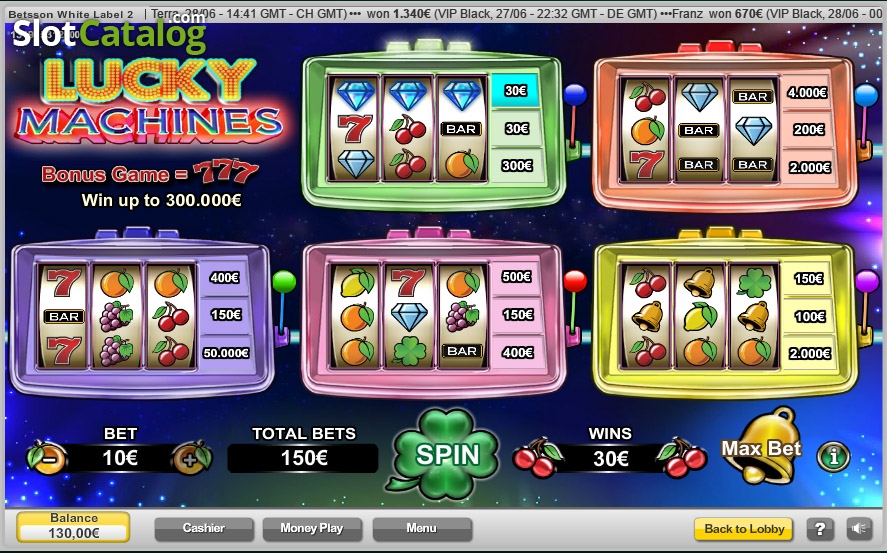Open game info via green i icon
Viewport: 887px width, 553px height.
(x=833, y=456)
